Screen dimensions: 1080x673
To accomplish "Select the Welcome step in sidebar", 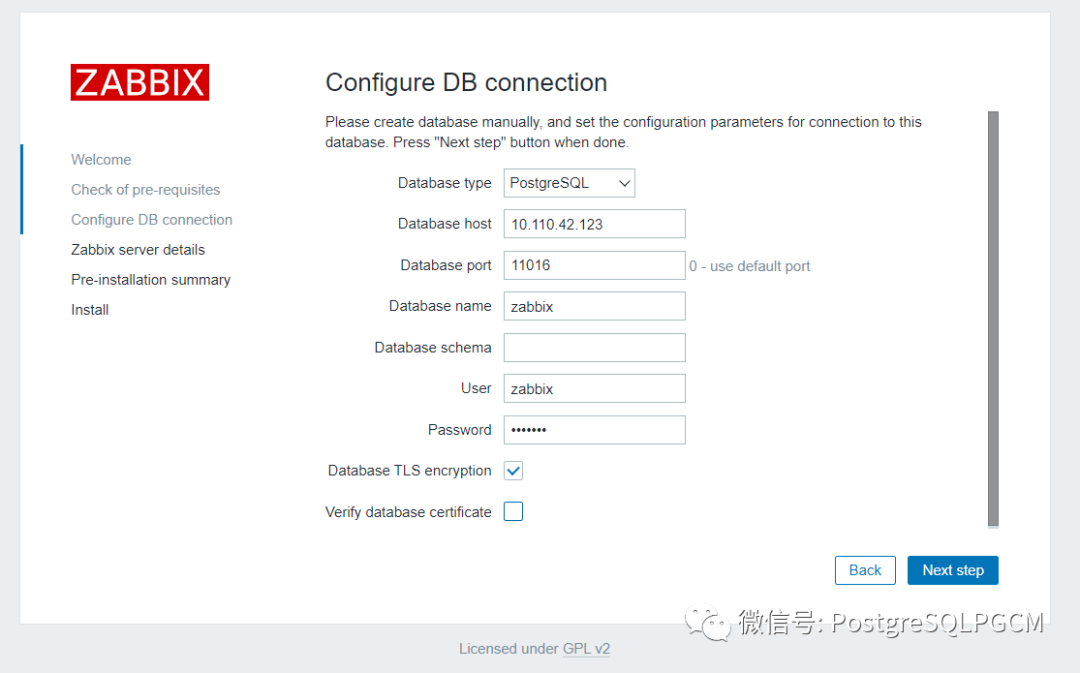I will click(101, 160).
